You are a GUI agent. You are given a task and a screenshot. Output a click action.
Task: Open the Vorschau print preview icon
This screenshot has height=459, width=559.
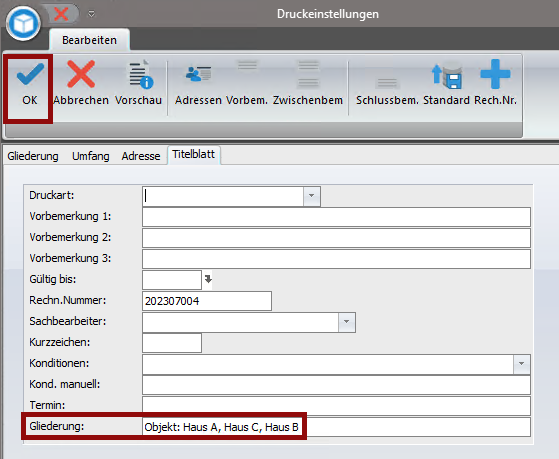(140, 74)
